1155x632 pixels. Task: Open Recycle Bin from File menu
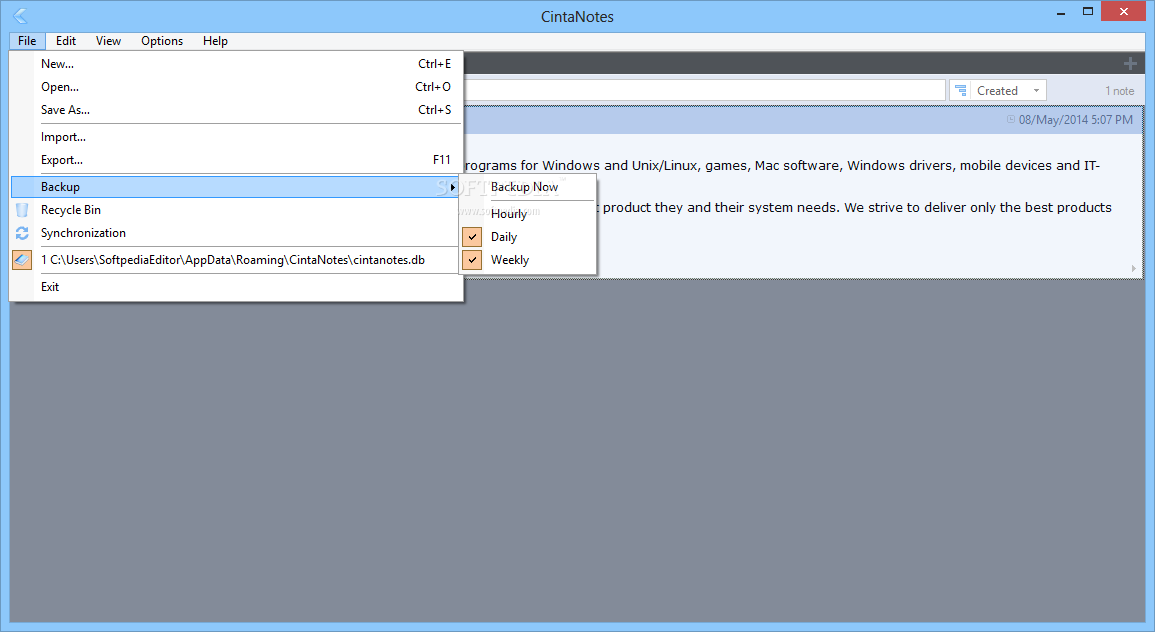click(236, 210)
